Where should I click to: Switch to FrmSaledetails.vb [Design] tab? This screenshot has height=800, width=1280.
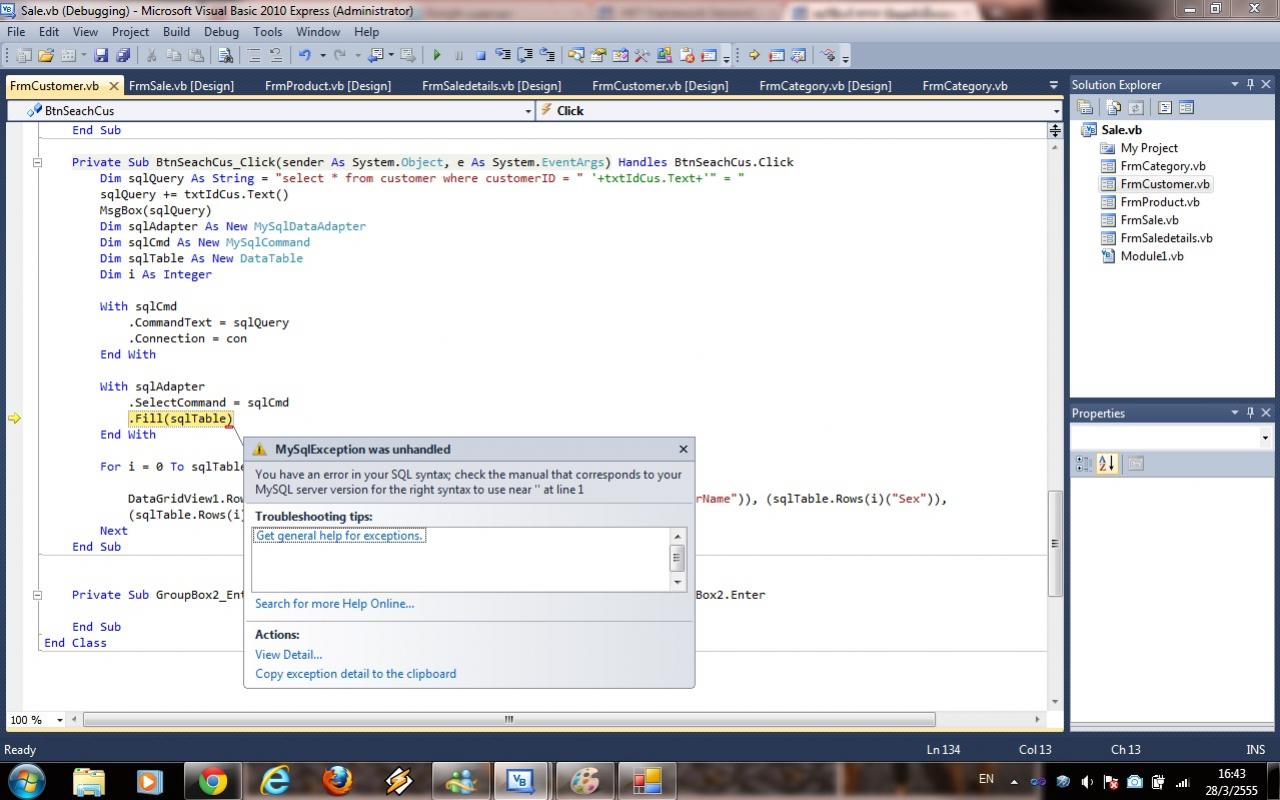[491, 86]
